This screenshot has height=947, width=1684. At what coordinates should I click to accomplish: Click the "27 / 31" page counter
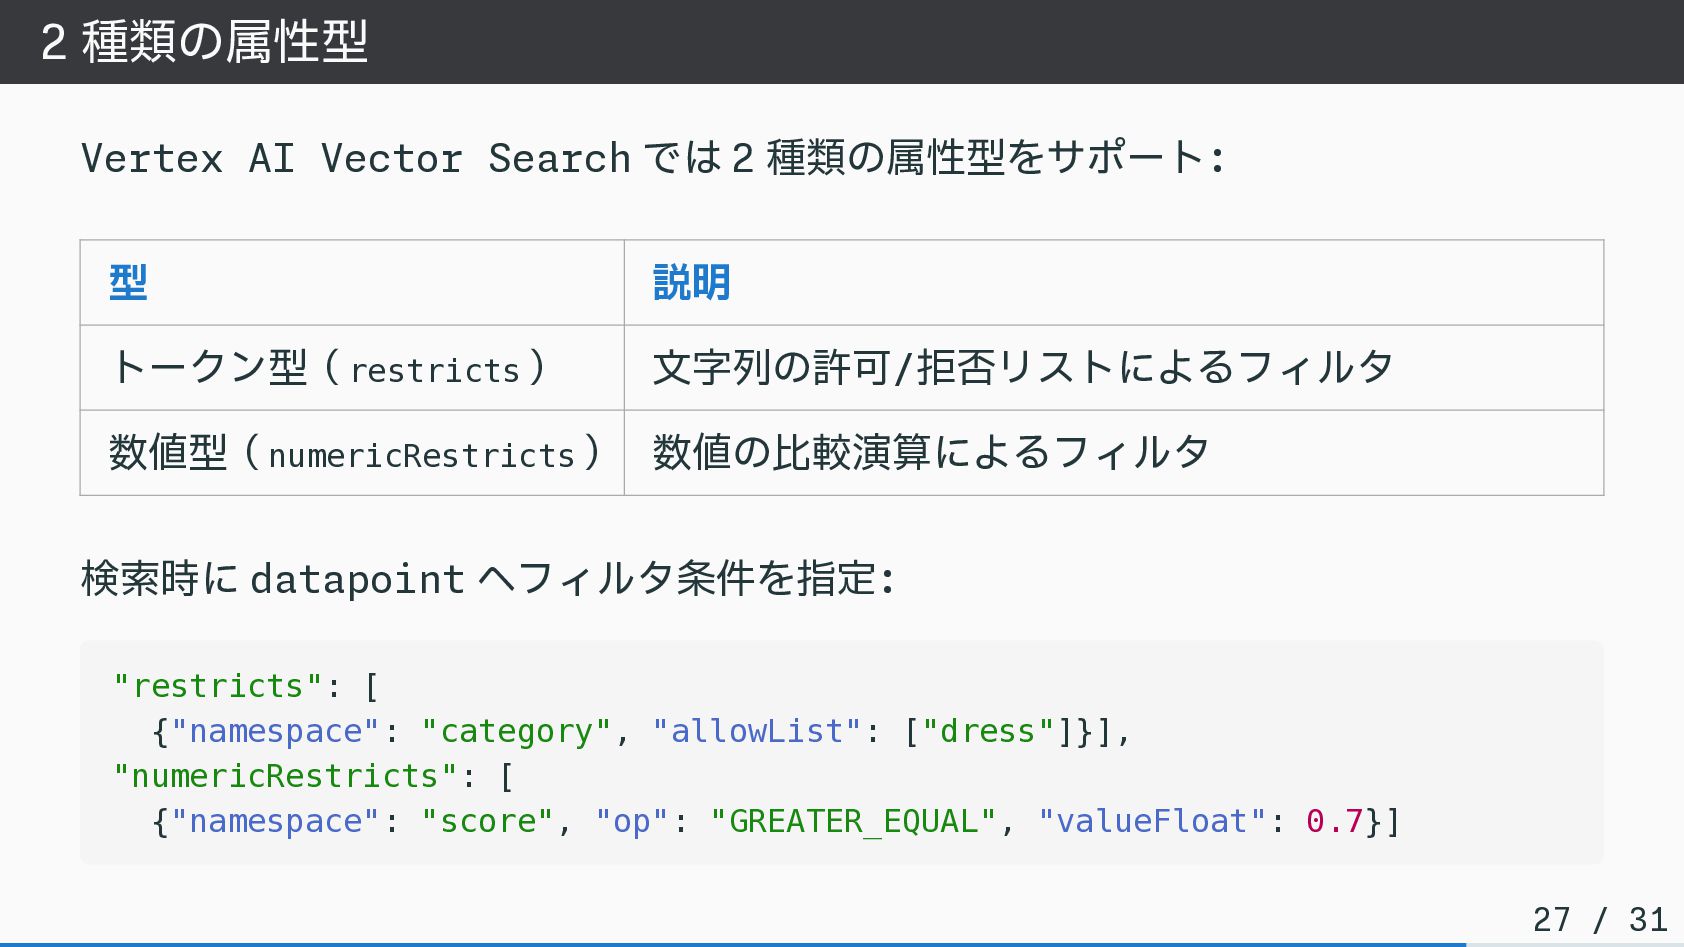[x=1599, y=919]
